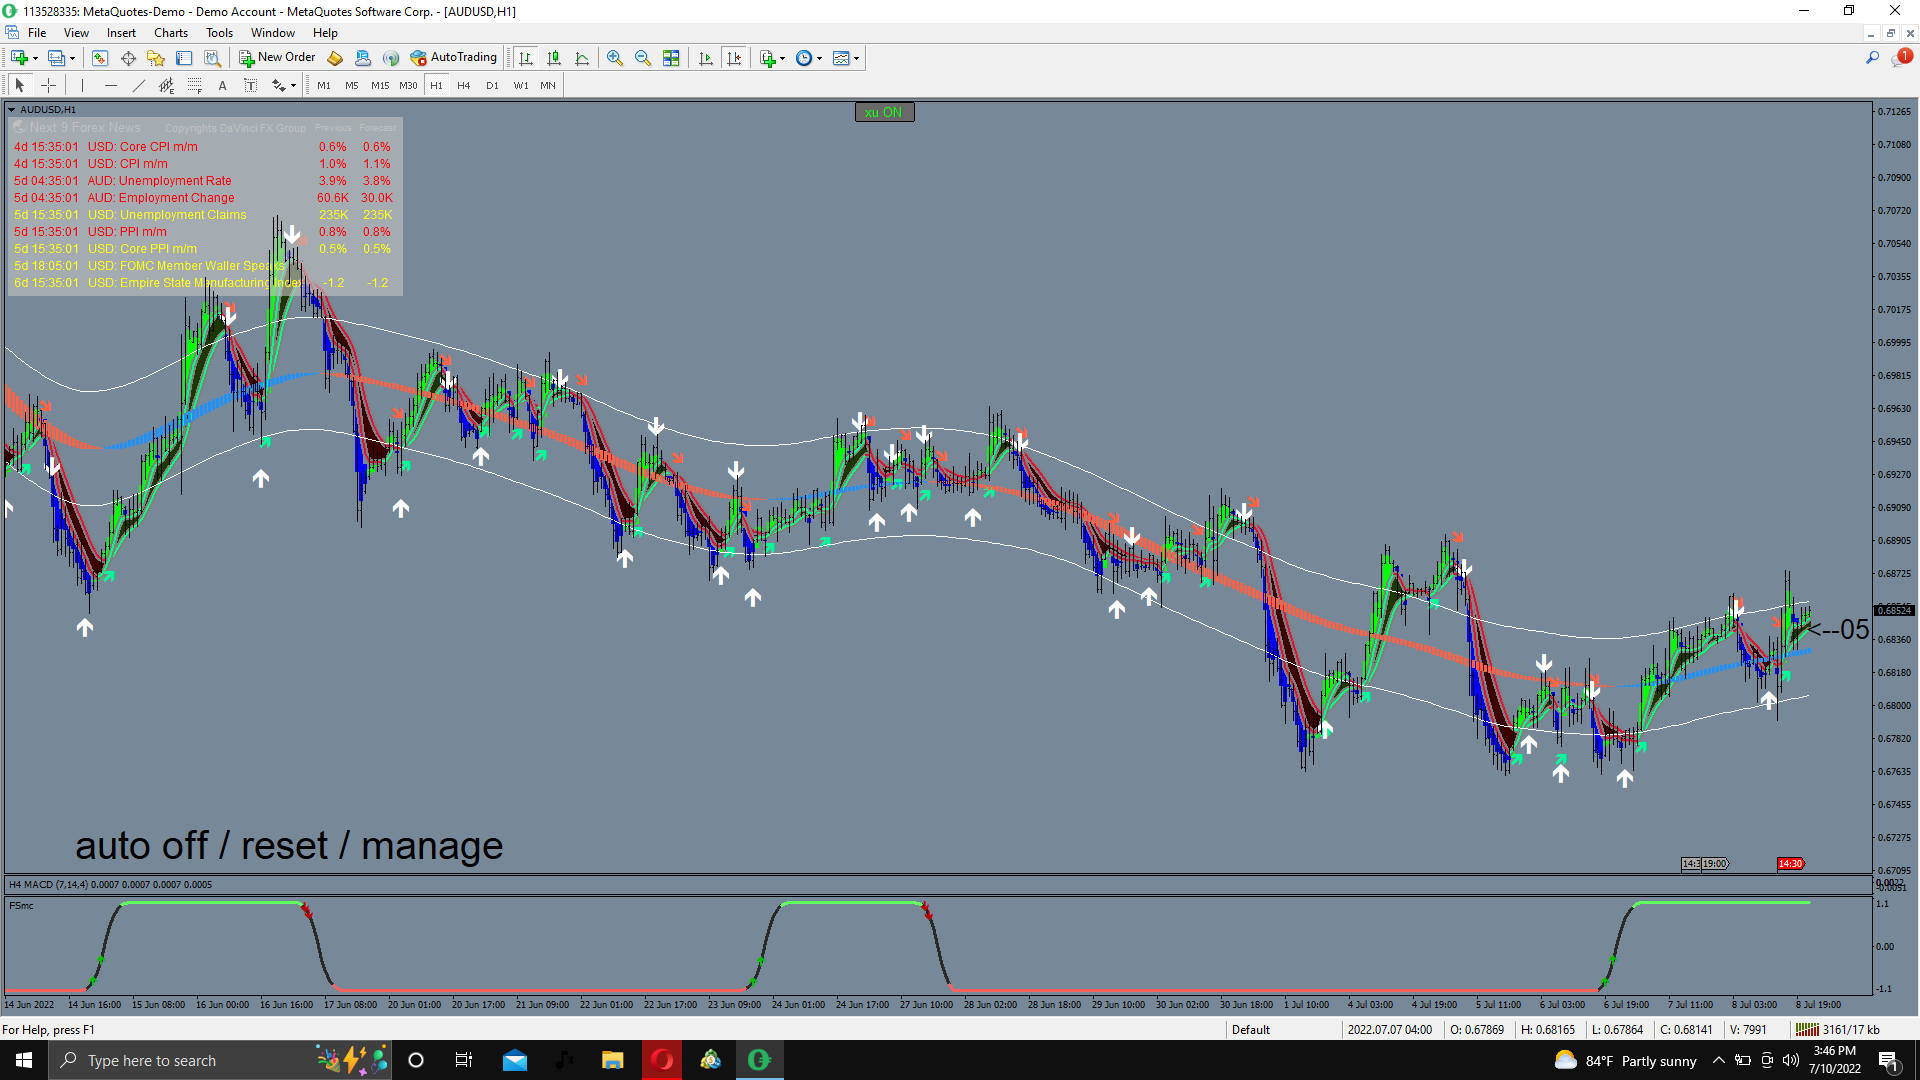This screenshot has height=1080, width=1920.
Task: Toggle the Chart Shift button
Action: (x=734, y=58)
